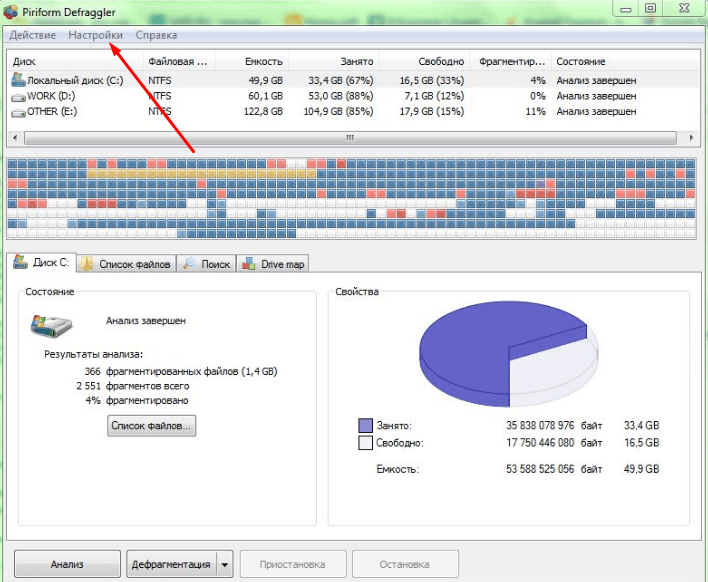Click the 11% fragmentation value for OTHER (E:)
The height and width of the screenshot is (582, 708).
[536, 112]
